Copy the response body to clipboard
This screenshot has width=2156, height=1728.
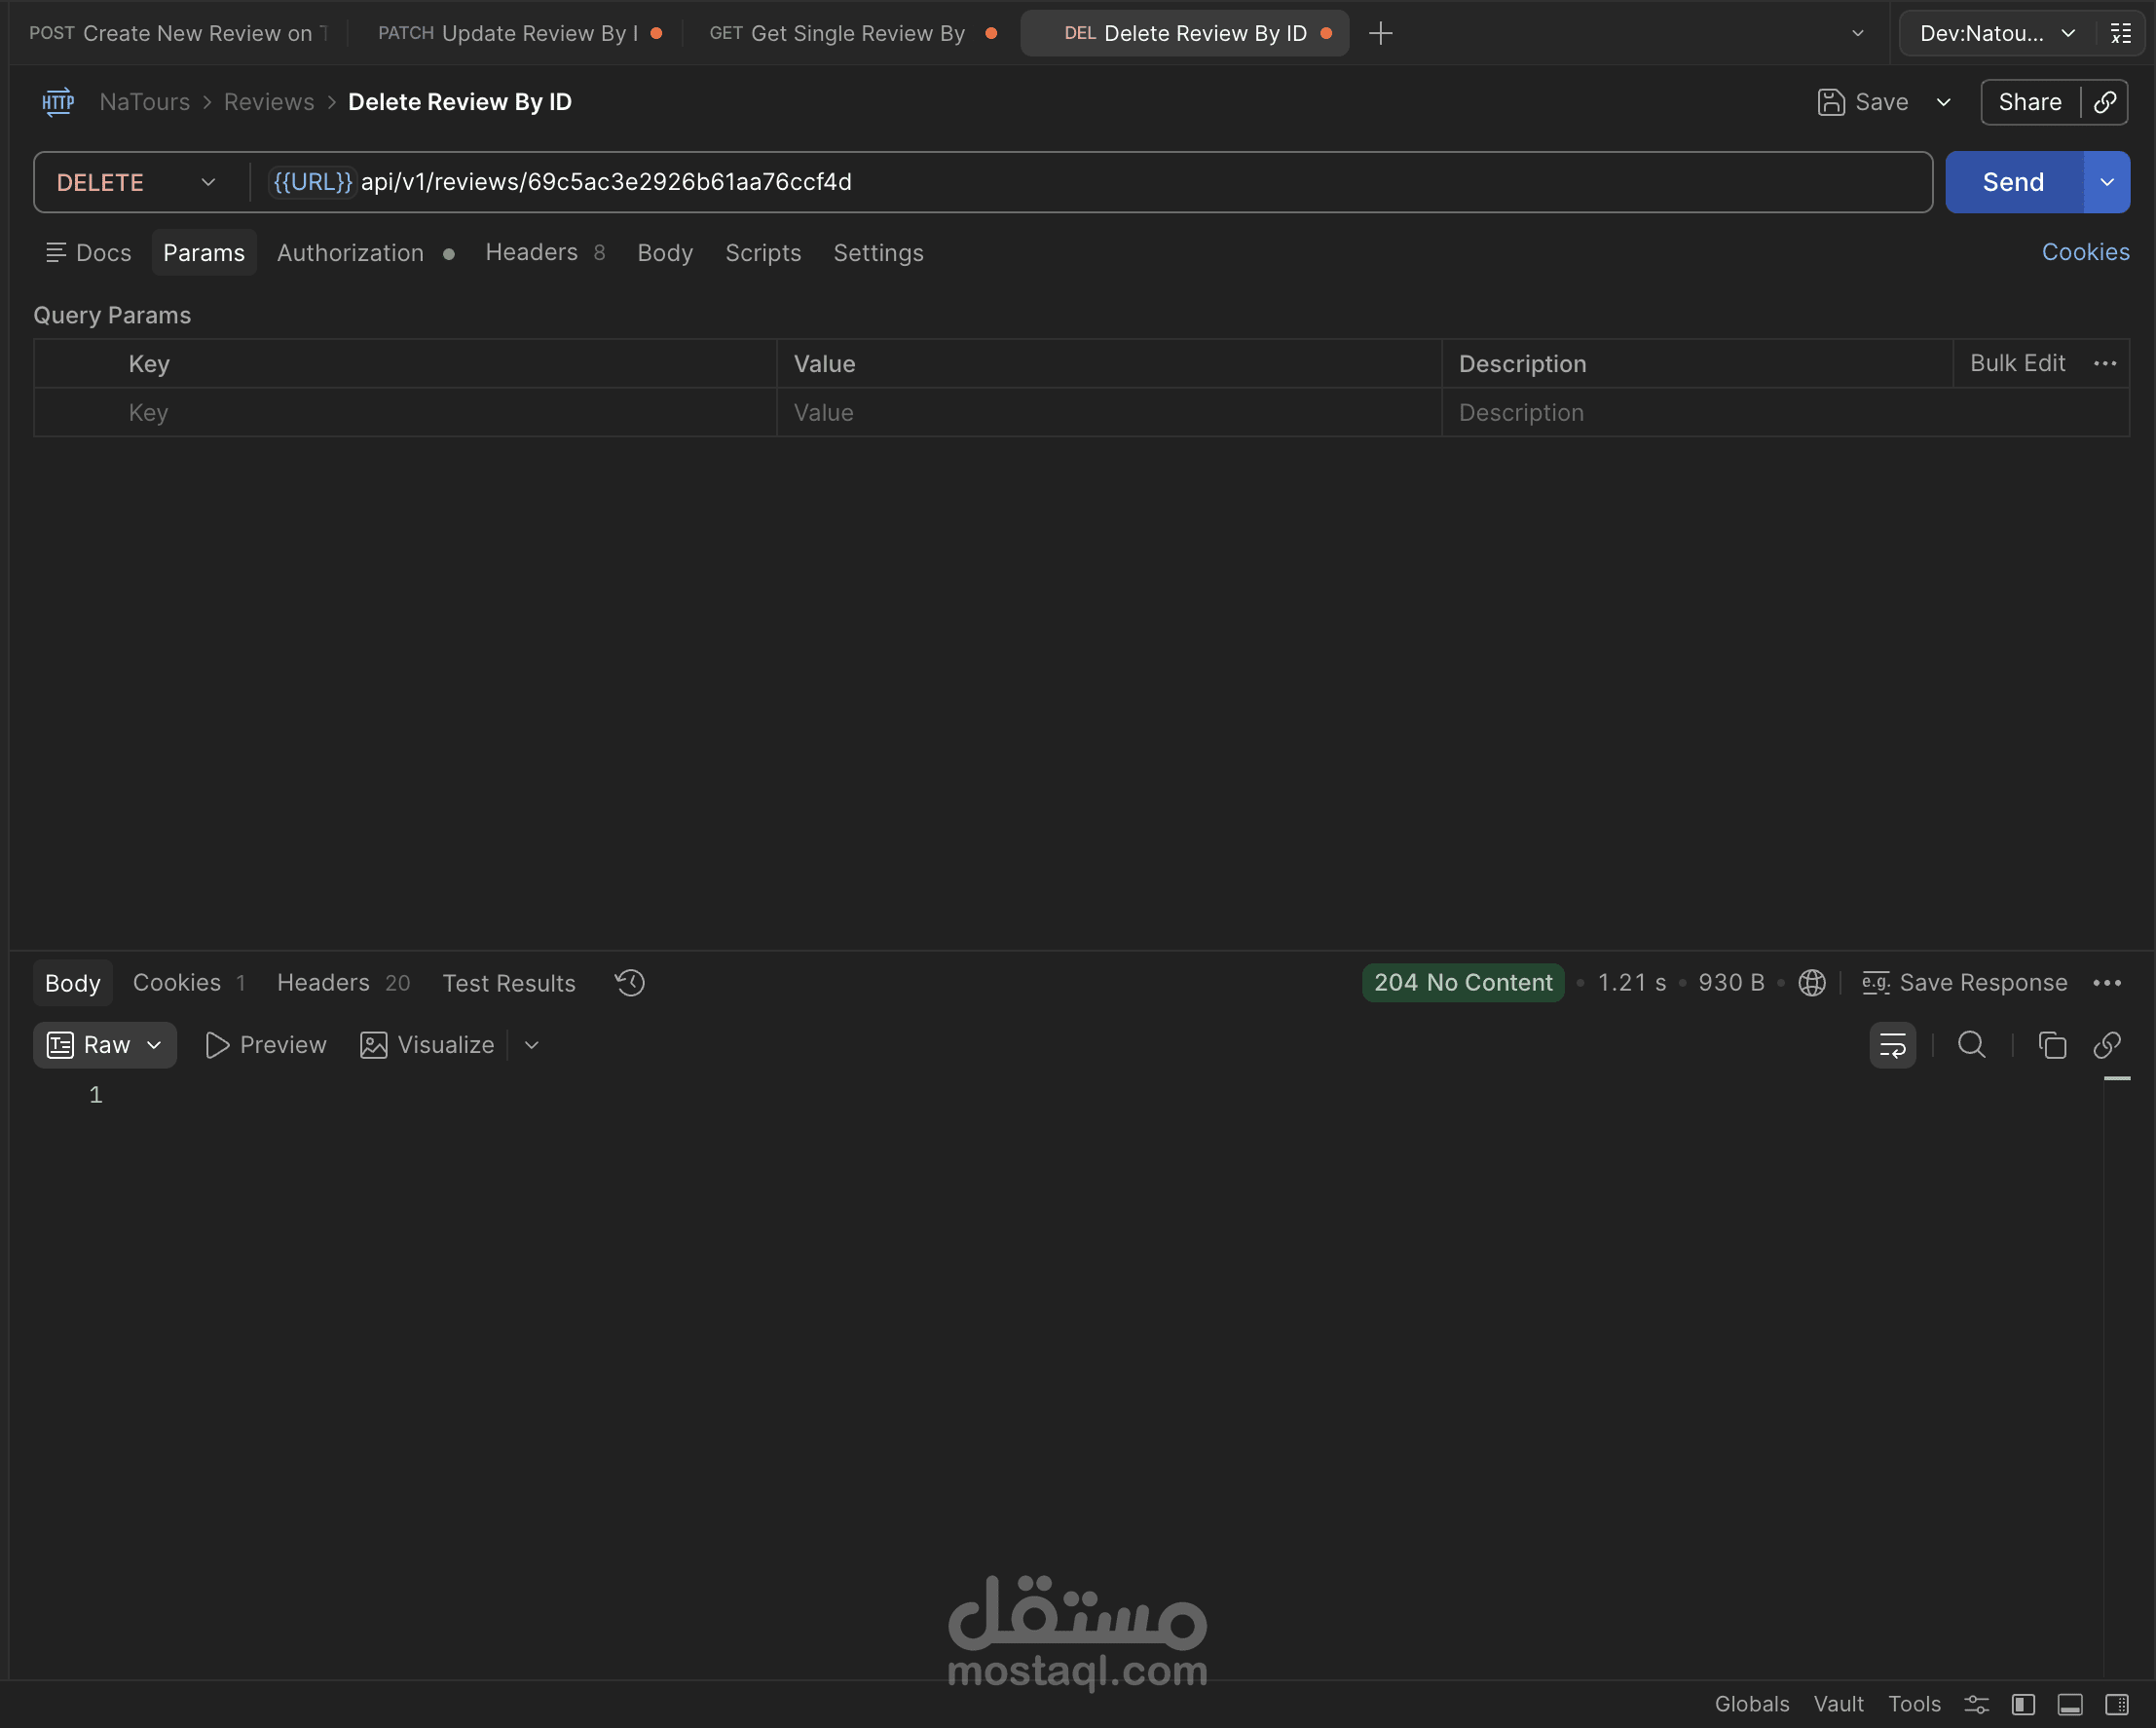point(2051,1045)
